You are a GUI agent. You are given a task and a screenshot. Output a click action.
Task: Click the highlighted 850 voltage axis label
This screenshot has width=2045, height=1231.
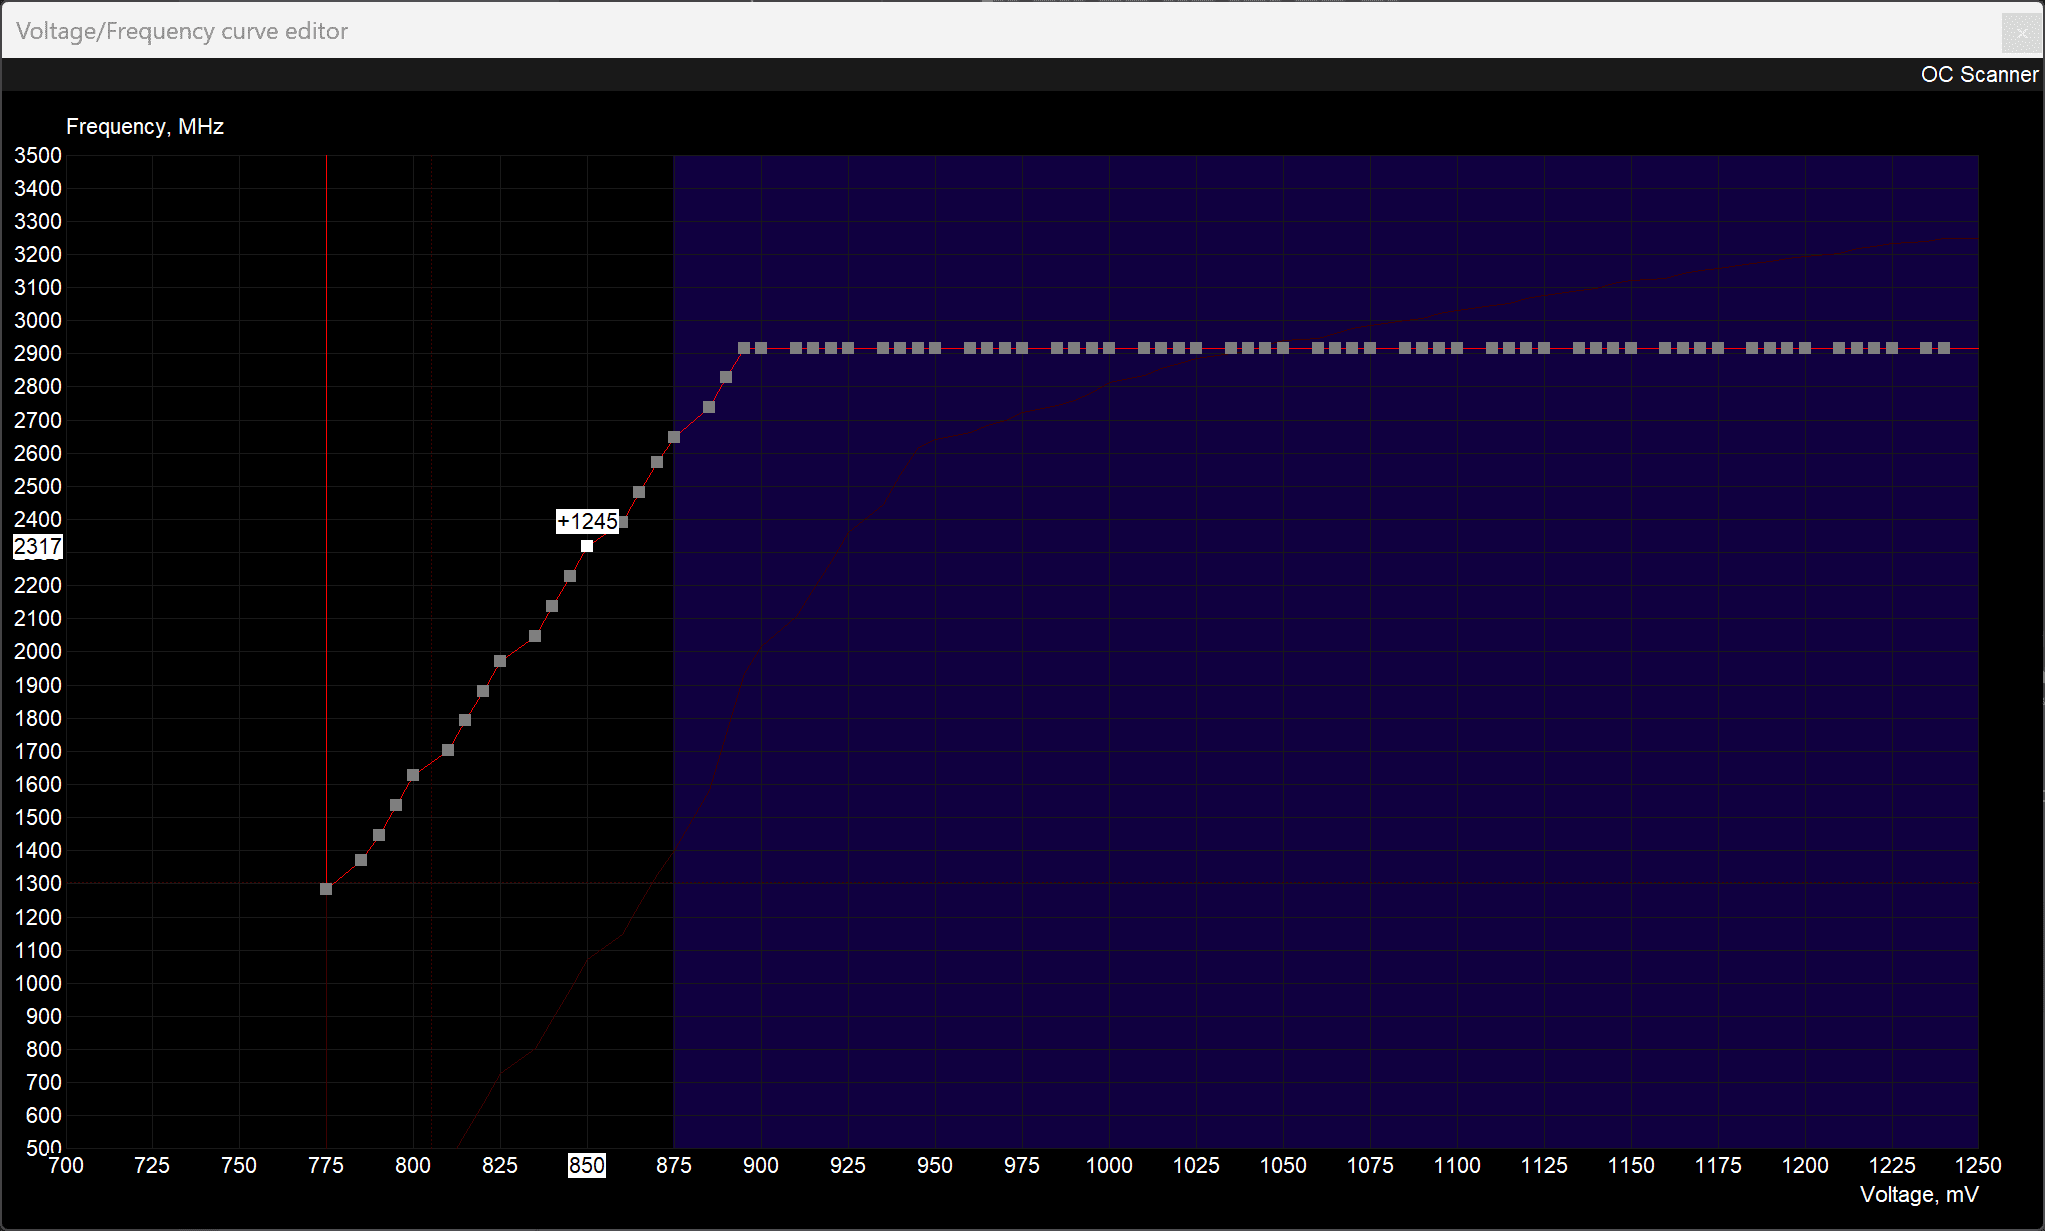(587, 1165)
